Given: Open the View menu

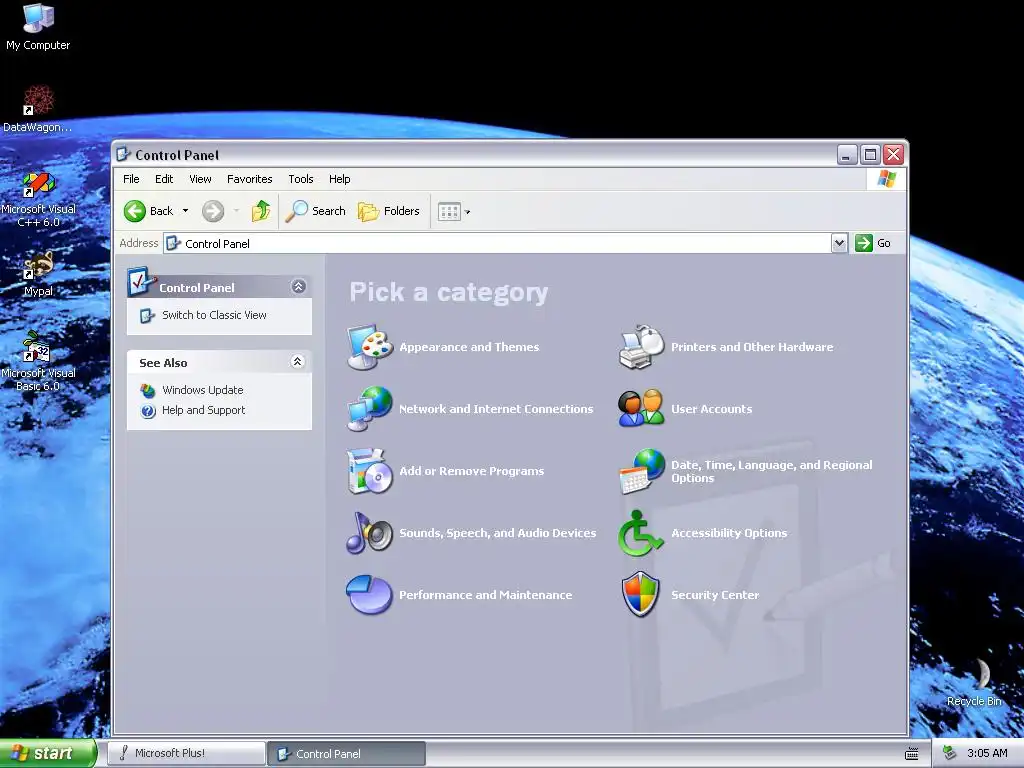Looking at the screenshot, I should tap(200, 179).
